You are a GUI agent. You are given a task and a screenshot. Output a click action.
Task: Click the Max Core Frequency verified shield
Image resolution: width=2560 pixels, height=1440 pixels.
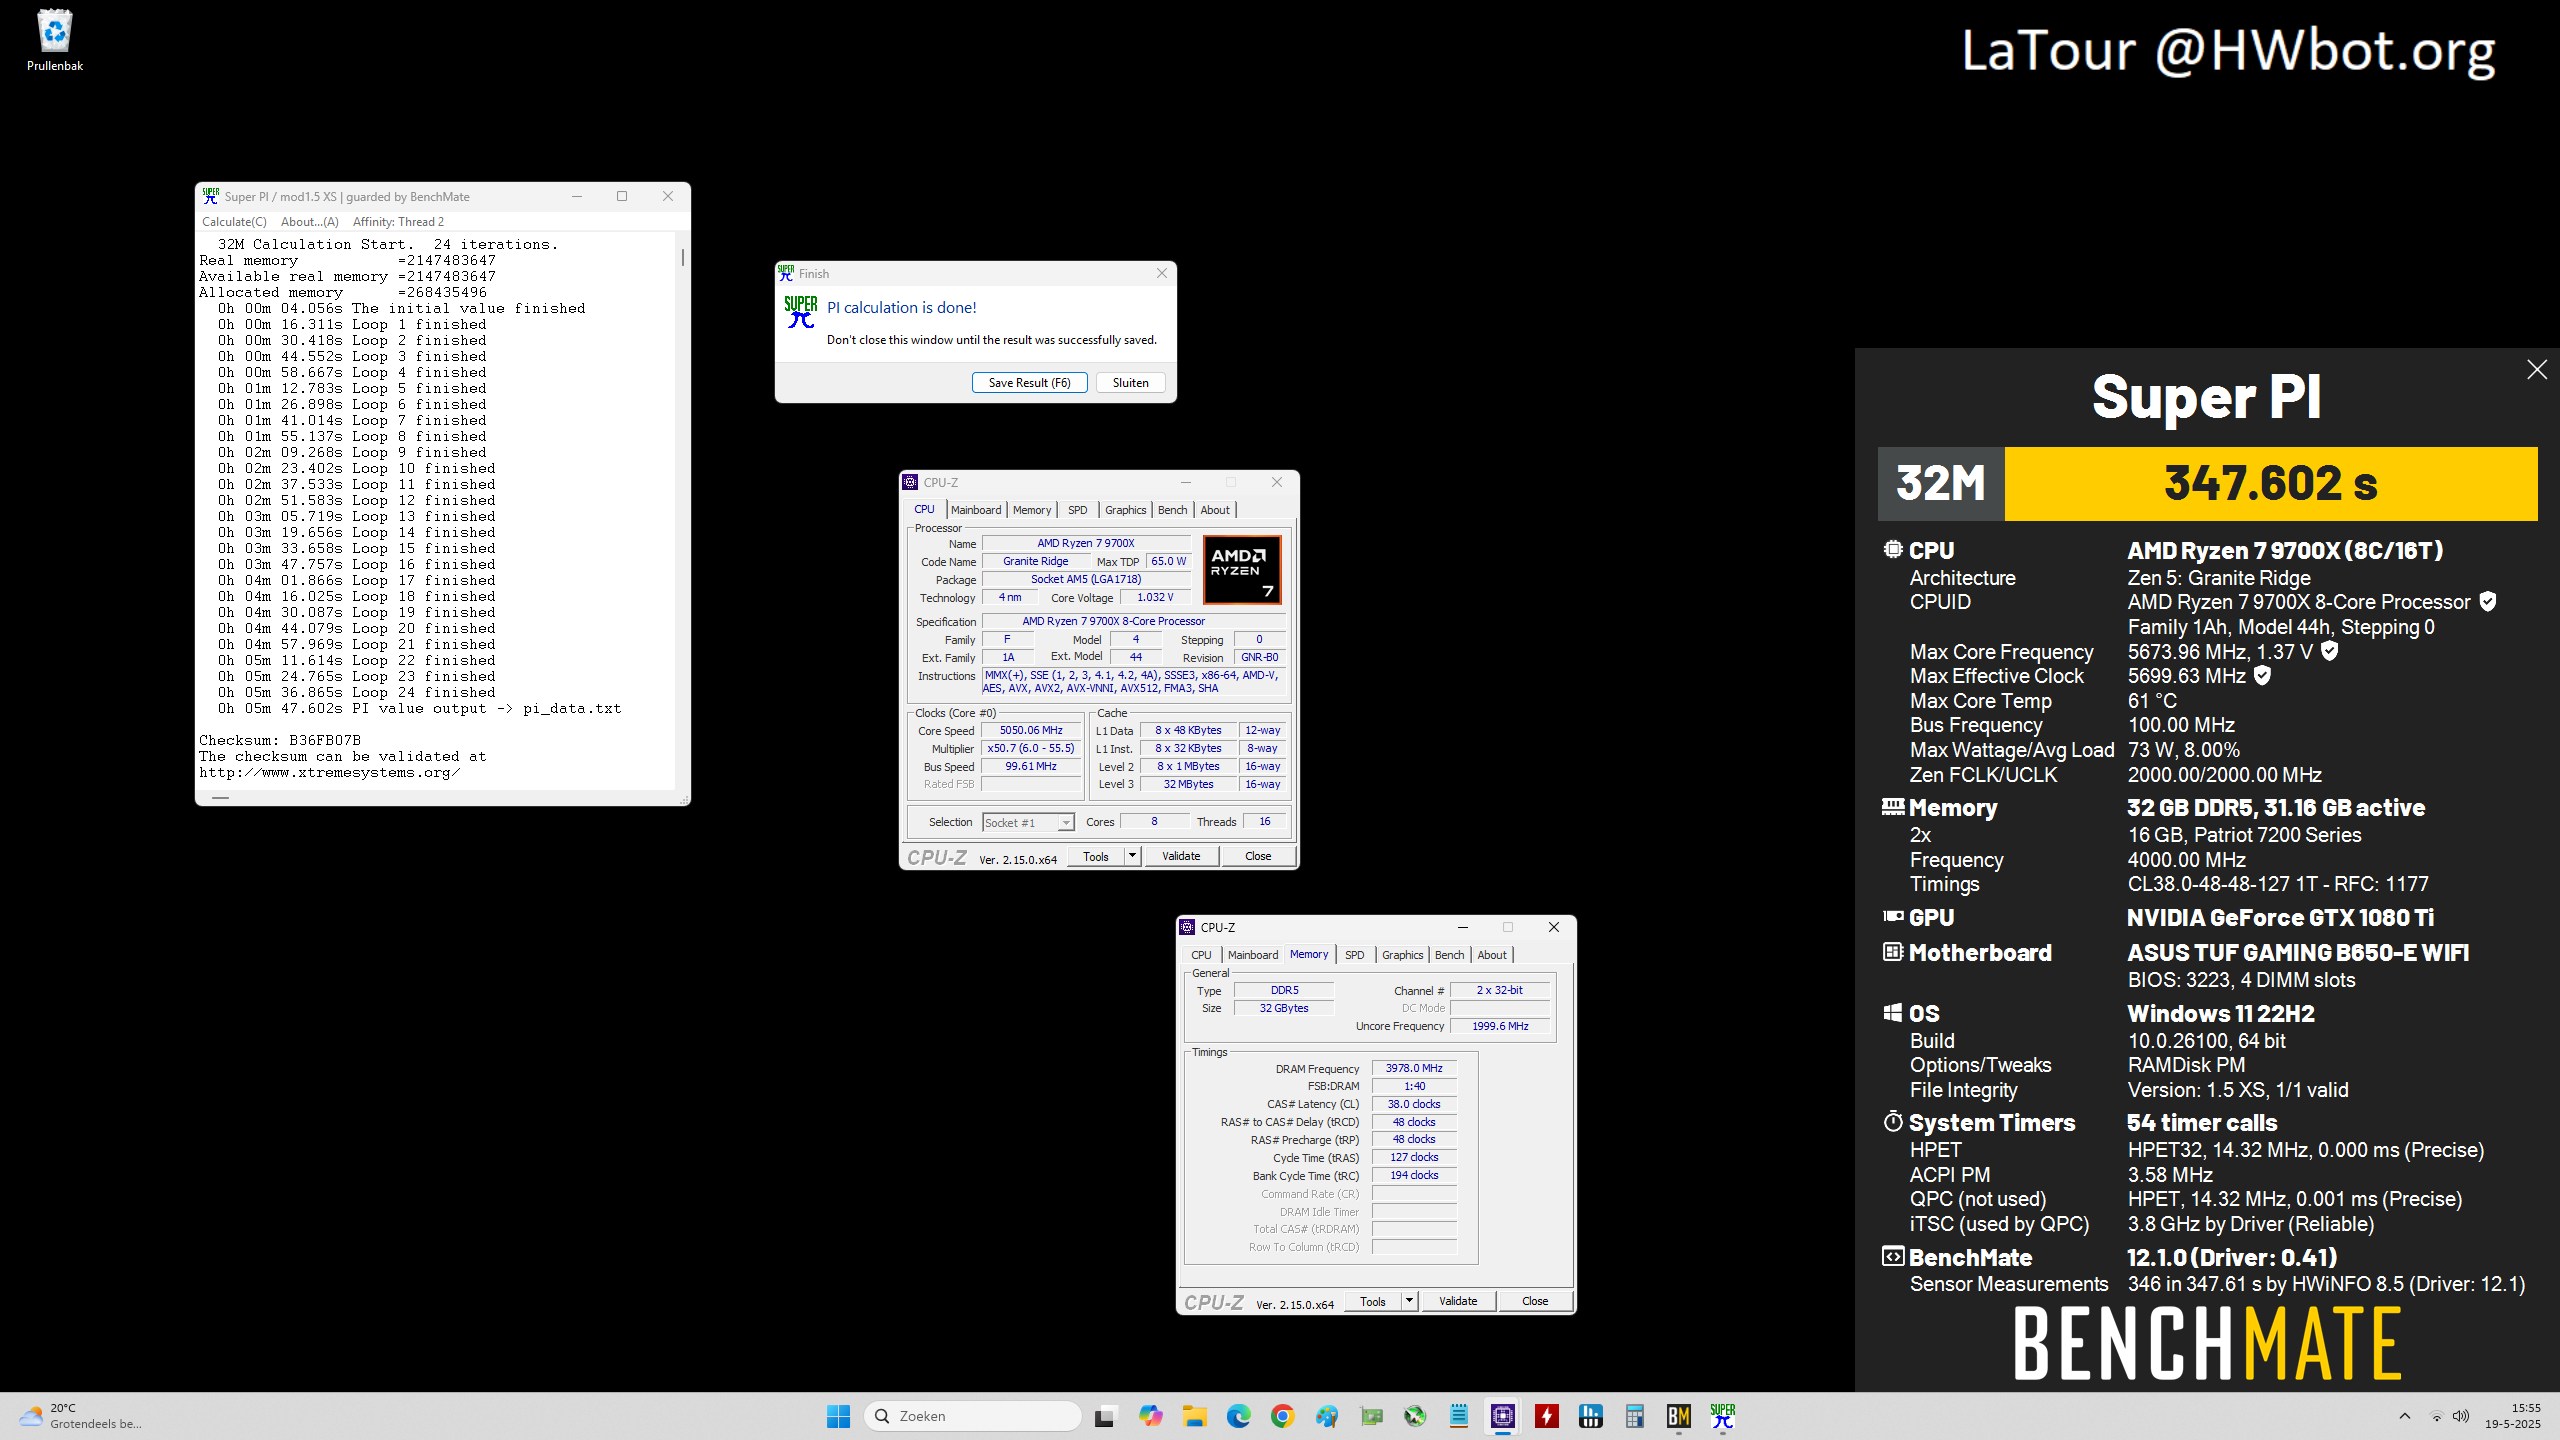pos(2329,651)
